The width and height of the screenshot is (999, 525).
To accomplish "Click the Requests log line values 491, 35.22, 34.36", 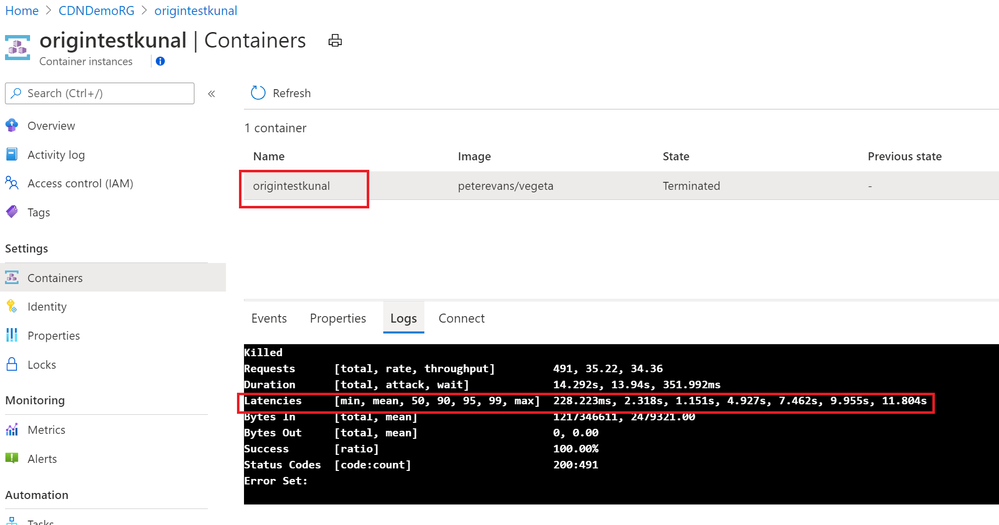I will tap(608, 369).
